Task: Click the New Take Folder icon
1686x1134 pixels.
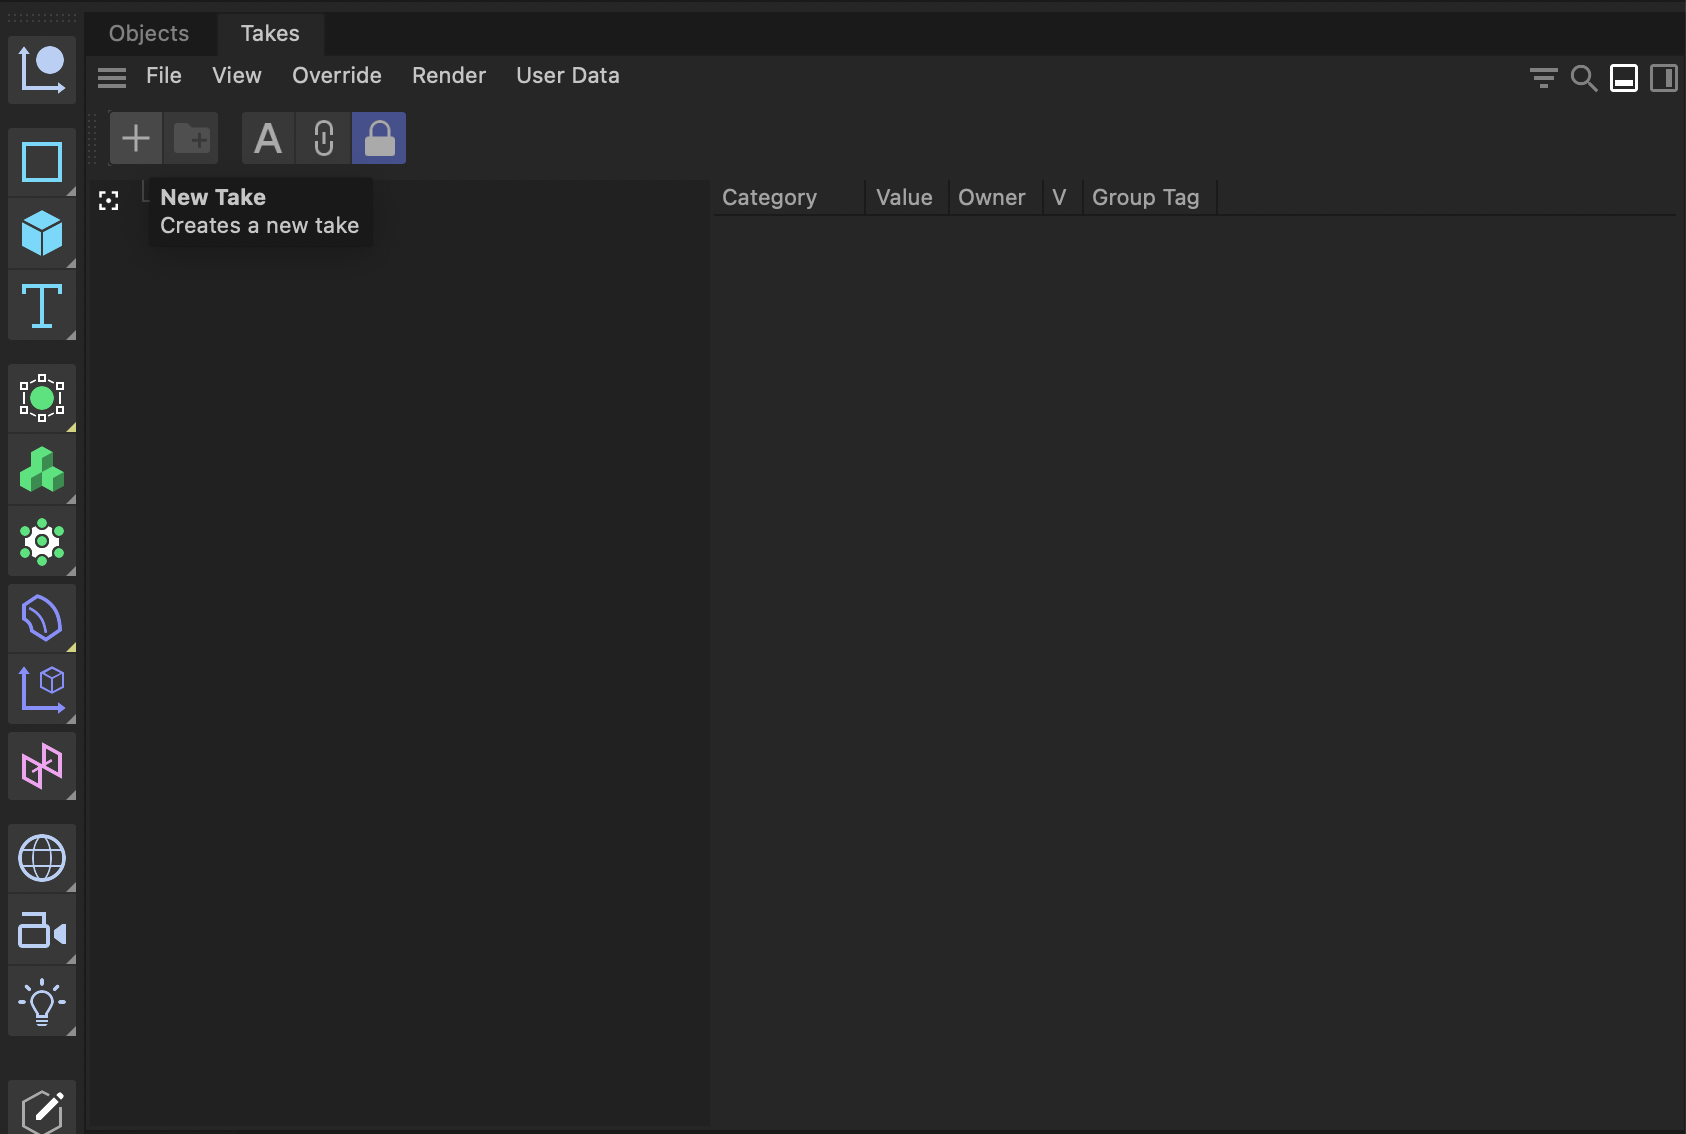Action: click(x=192, y=137)
